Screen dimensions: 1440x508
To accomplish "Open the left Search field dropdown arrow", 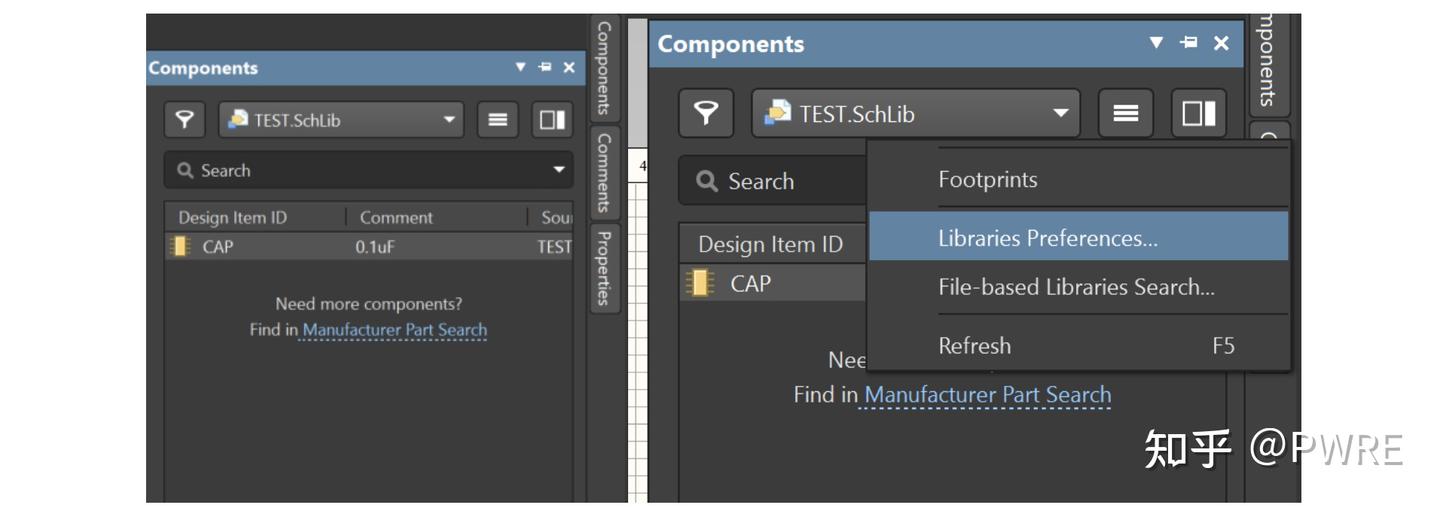I will tap(559, 170).
